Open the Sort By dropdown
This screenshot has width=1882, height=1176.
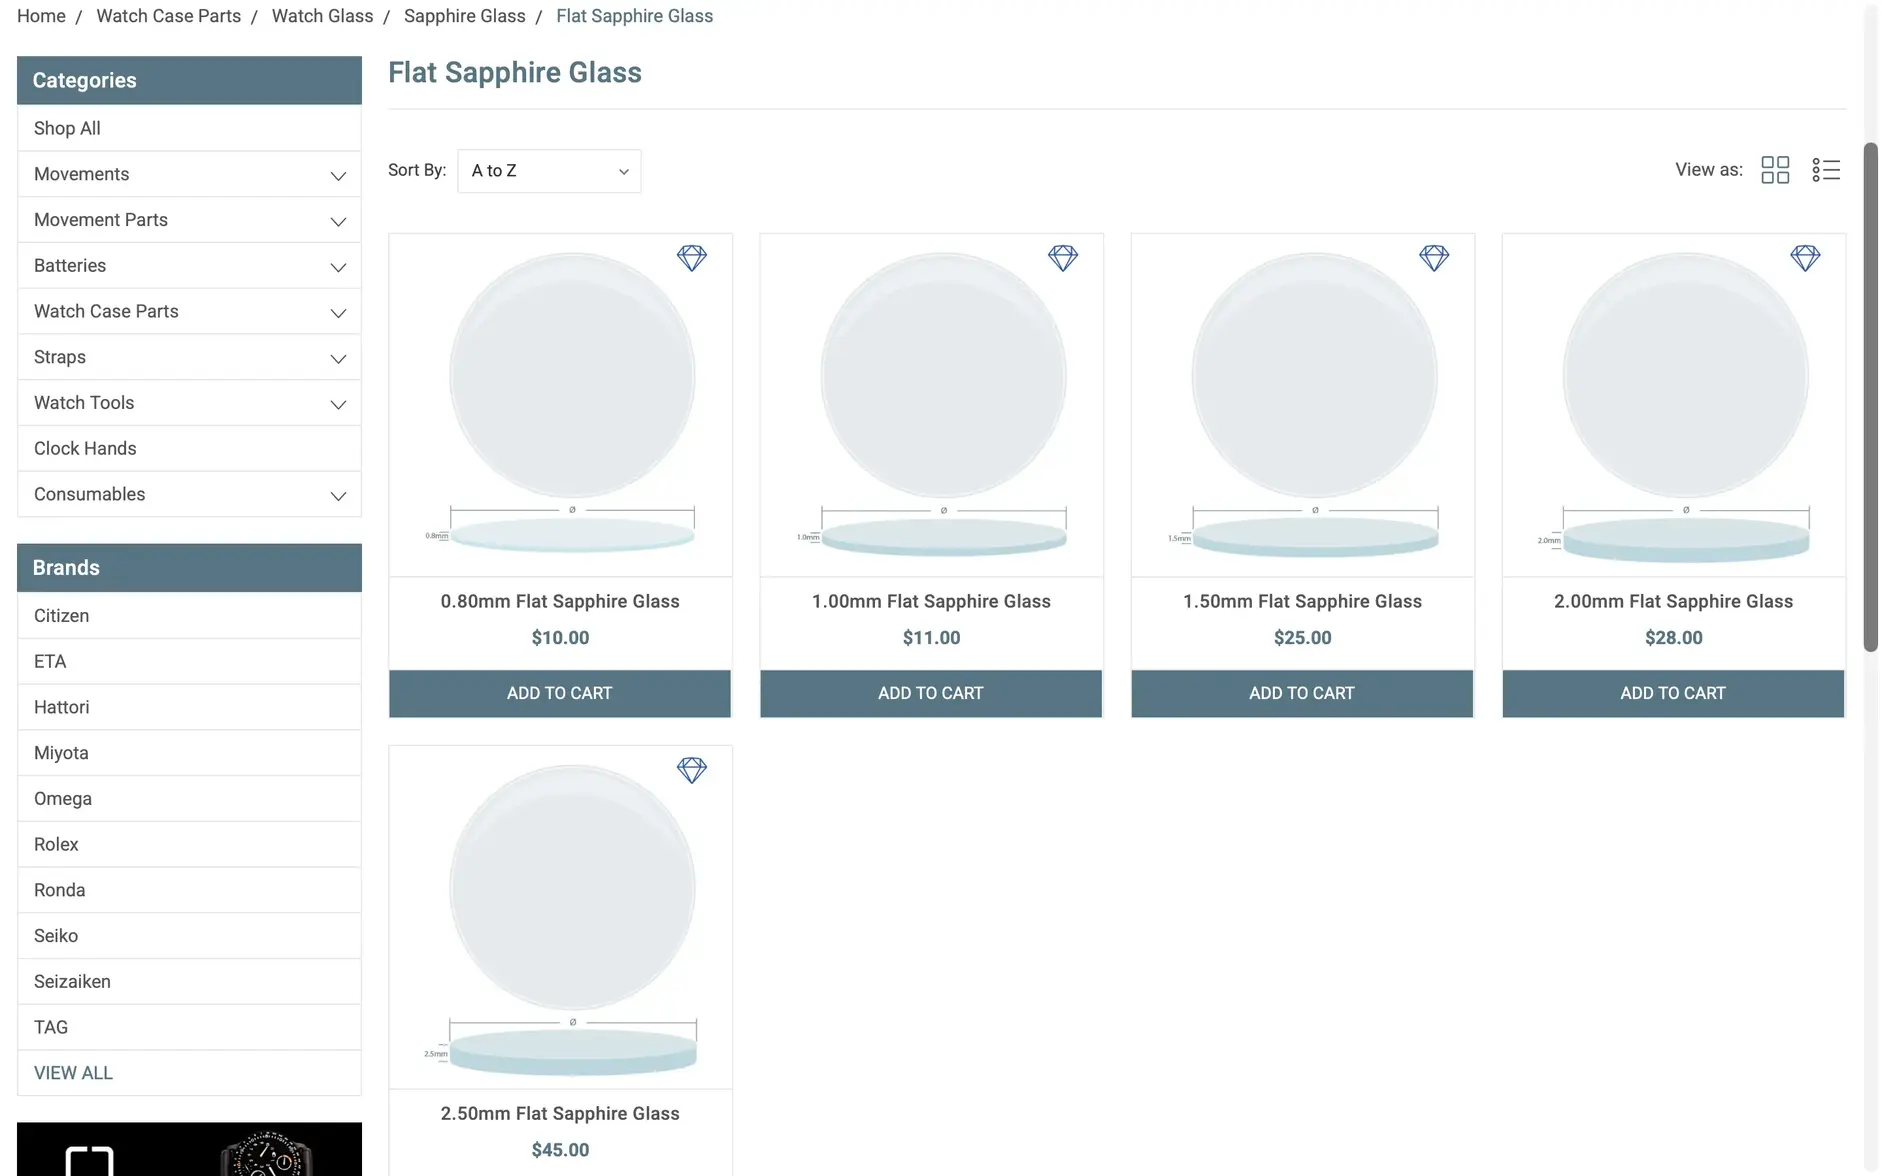(x=548, y=170)
